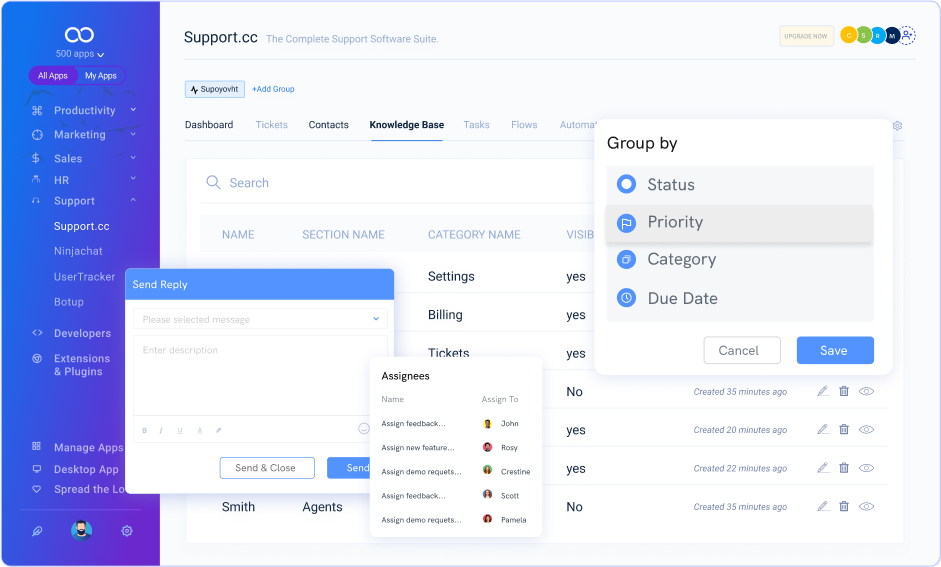Switch to My Apps toggle

[101, 76]
